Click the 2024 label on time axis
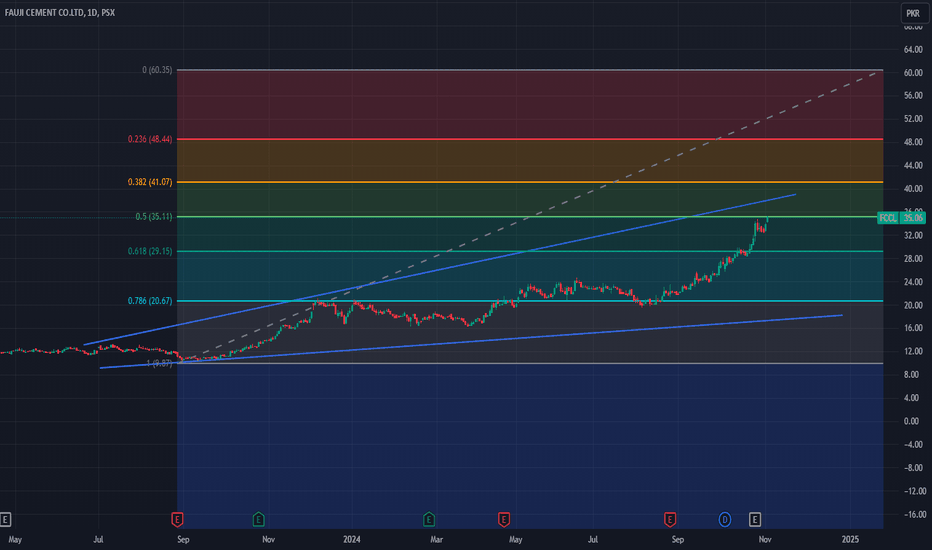 [x=351, y=539]
